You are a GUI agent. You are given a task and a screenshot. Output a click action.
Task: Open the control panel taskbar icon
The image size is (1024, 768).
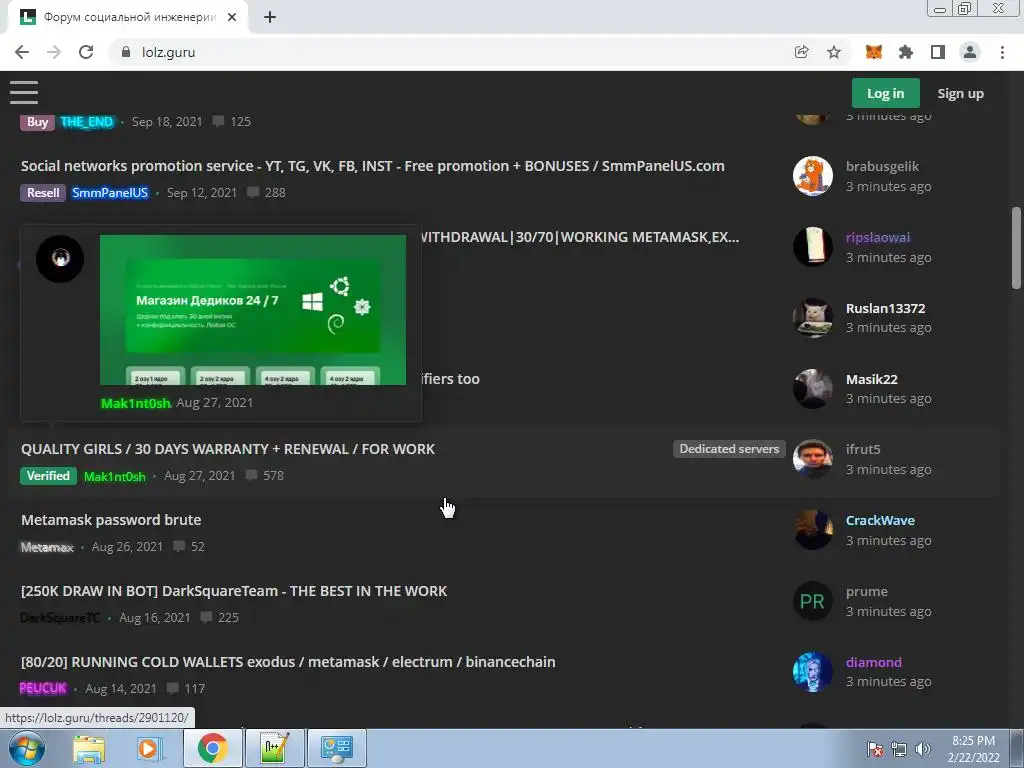[x=337, y=748]
